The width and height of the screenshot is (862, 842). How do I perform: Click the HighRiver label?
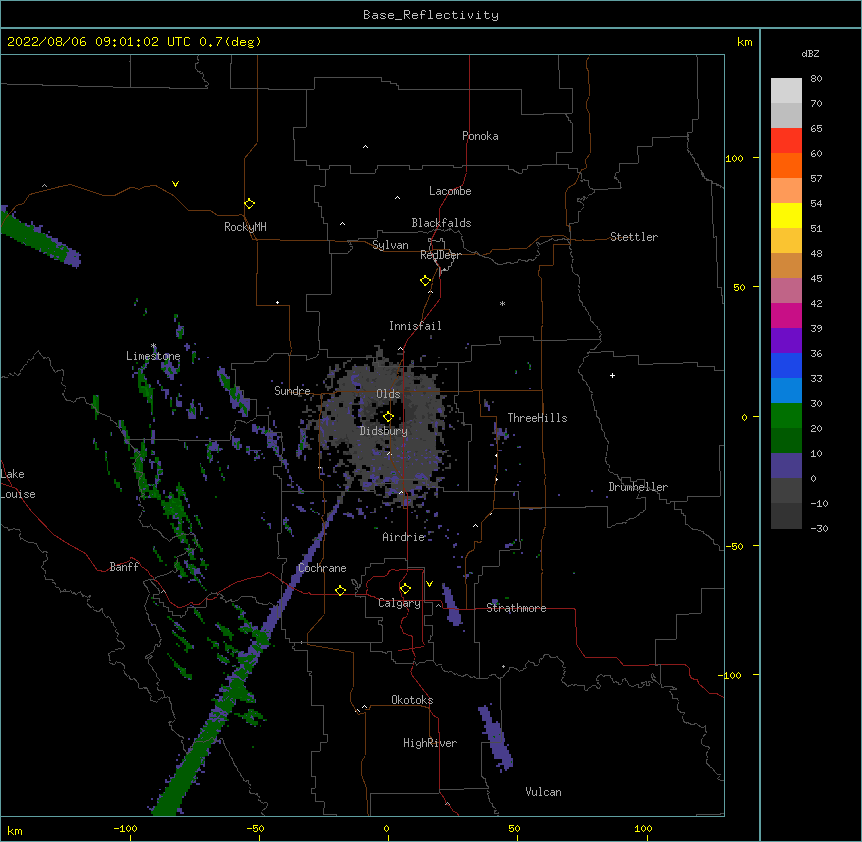point(430,743)
